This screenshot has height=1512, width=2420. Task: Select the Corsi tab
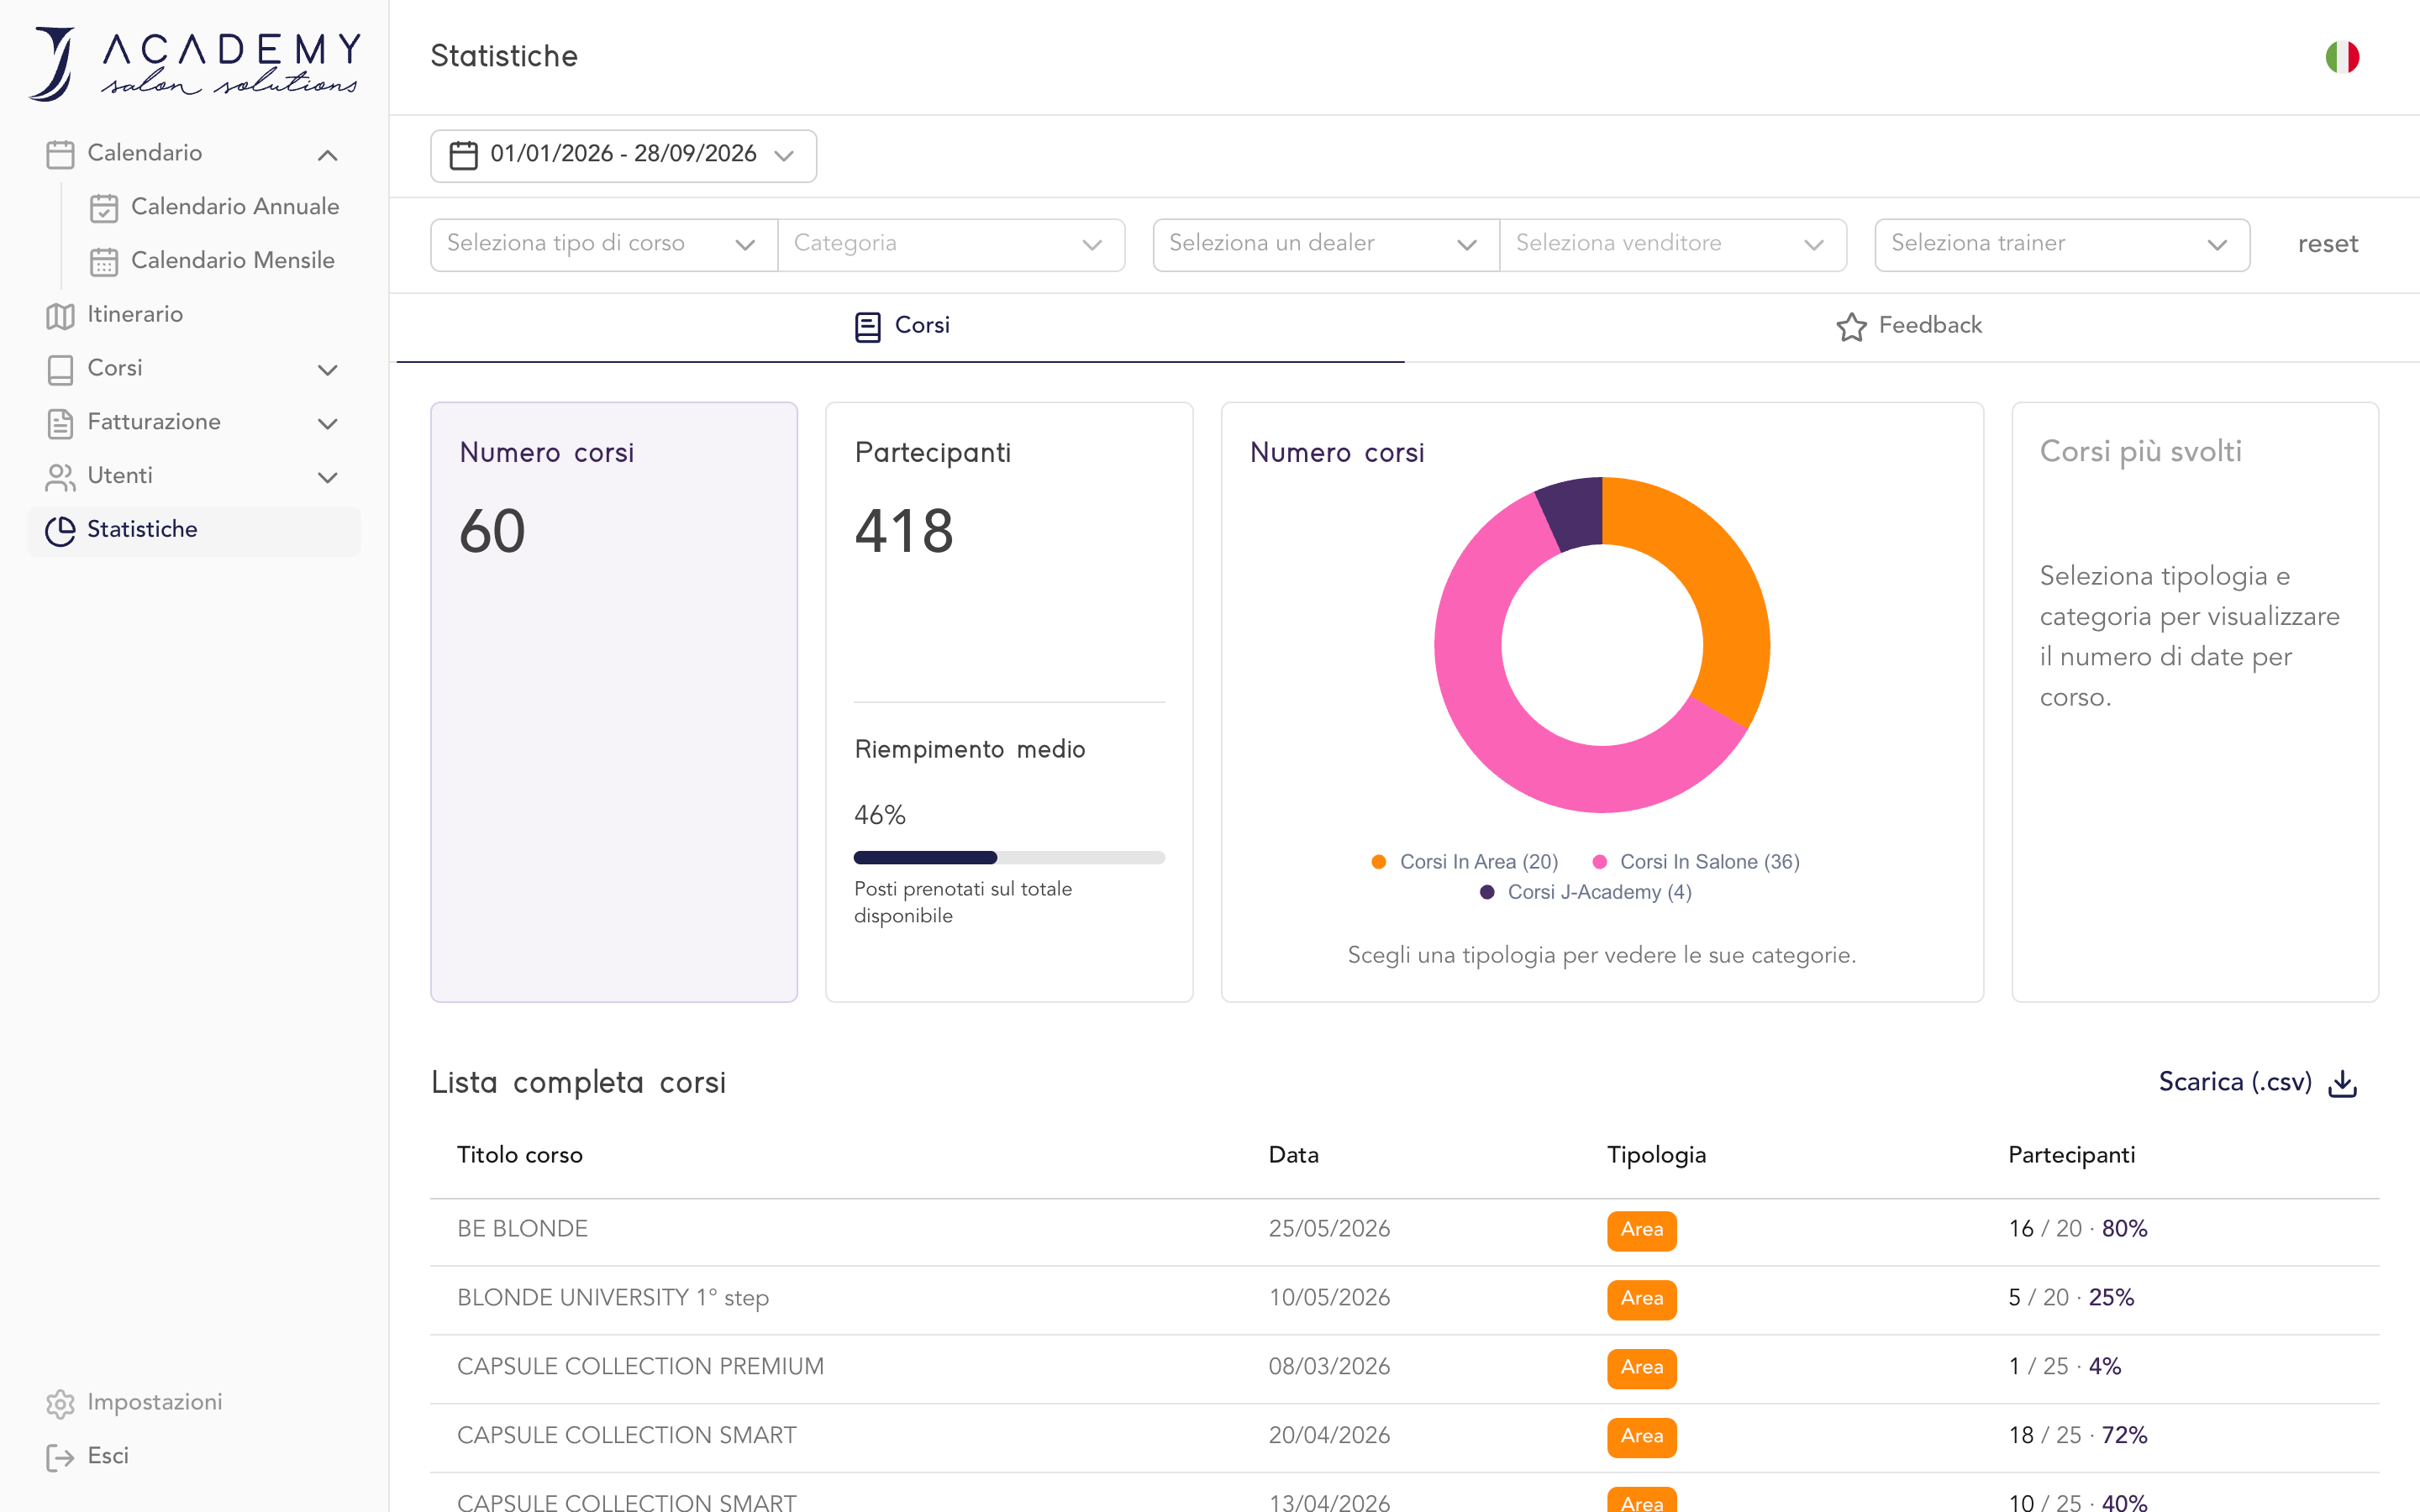901,326
